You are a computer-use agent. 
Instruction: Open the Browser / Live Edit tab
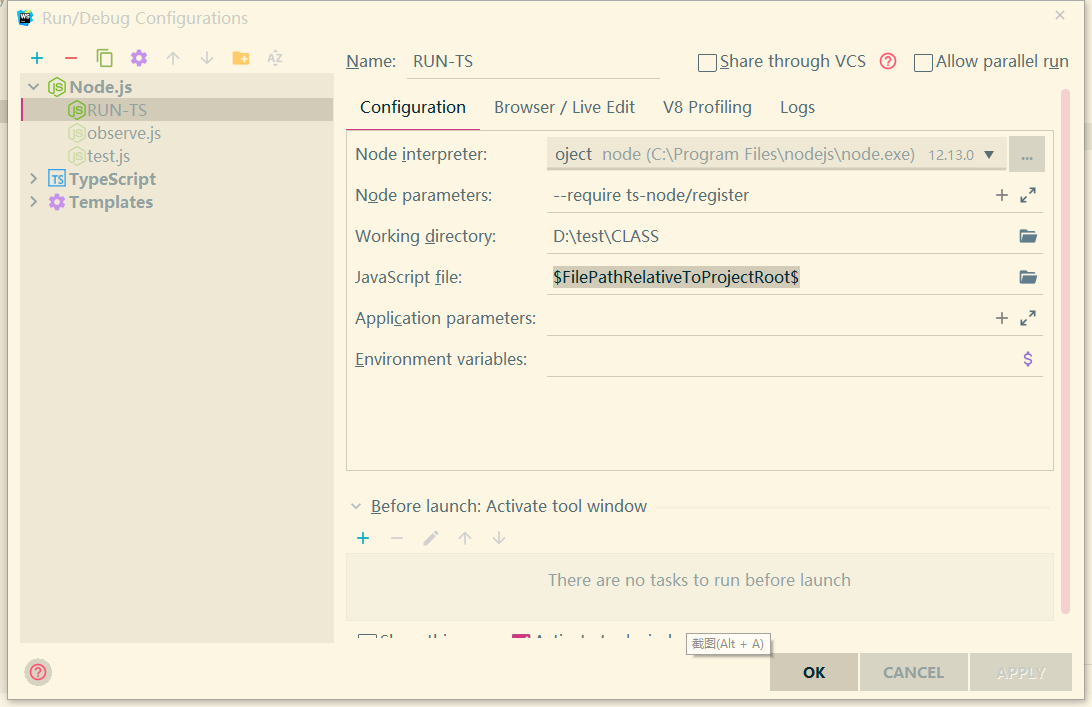point(564,107)
